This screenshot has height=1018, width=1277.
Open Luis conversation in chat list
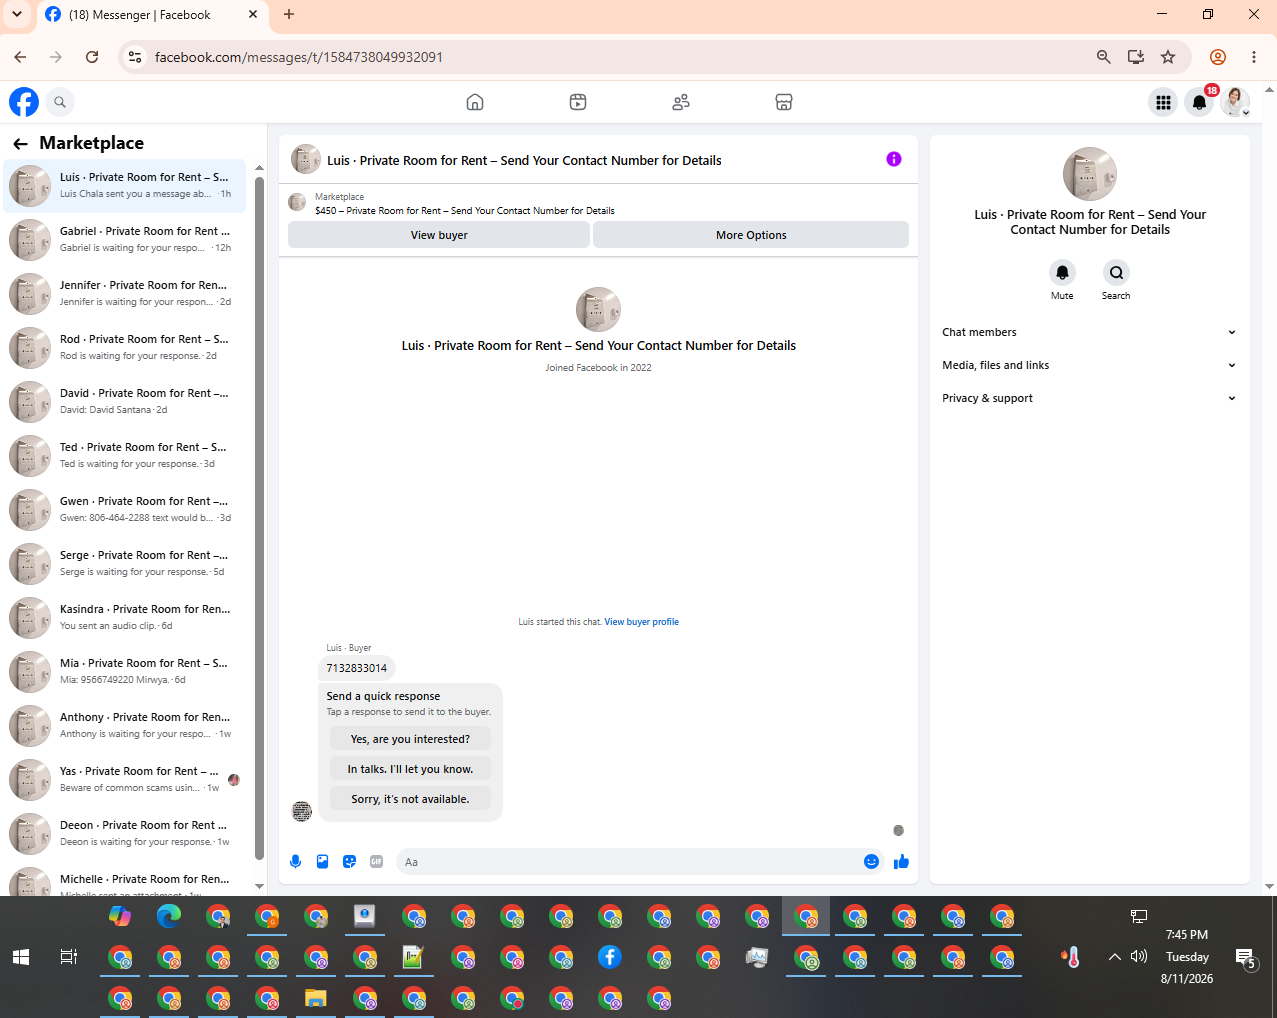click(x=124, y=186)
